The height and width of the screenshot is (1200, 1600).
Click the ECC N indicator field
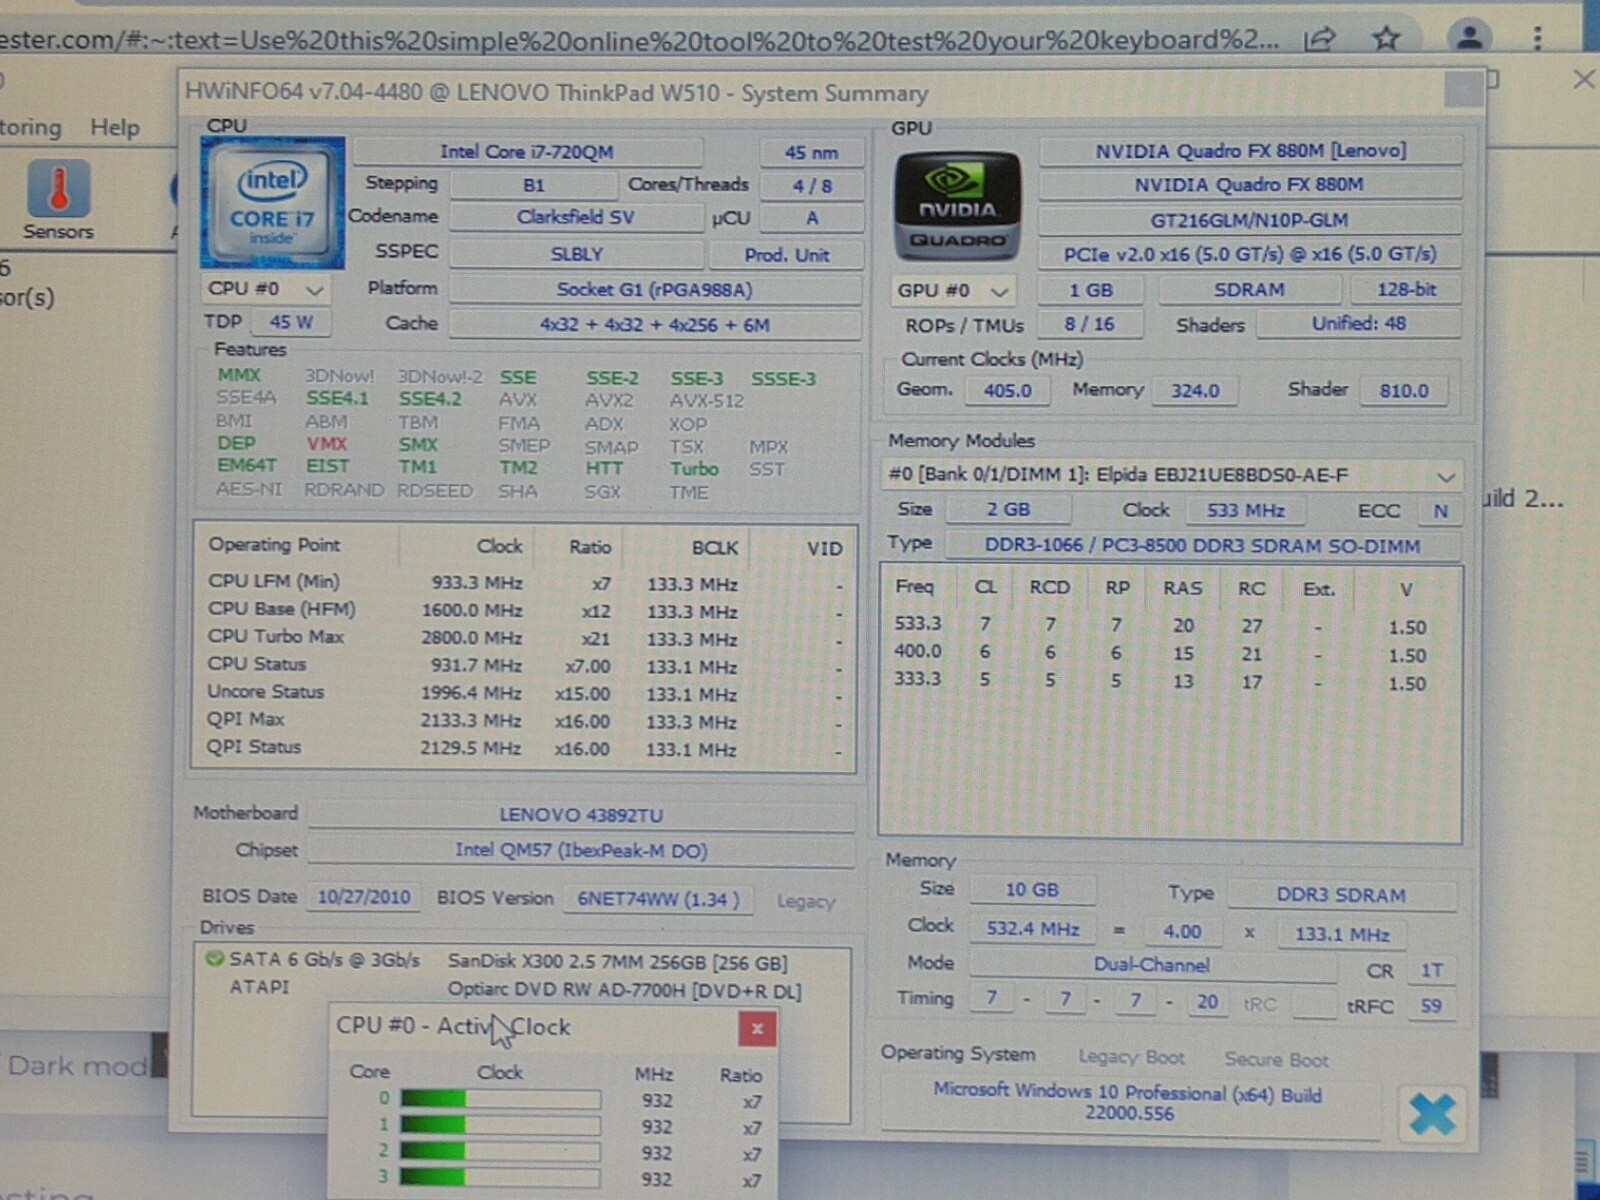coord(1440,511)
